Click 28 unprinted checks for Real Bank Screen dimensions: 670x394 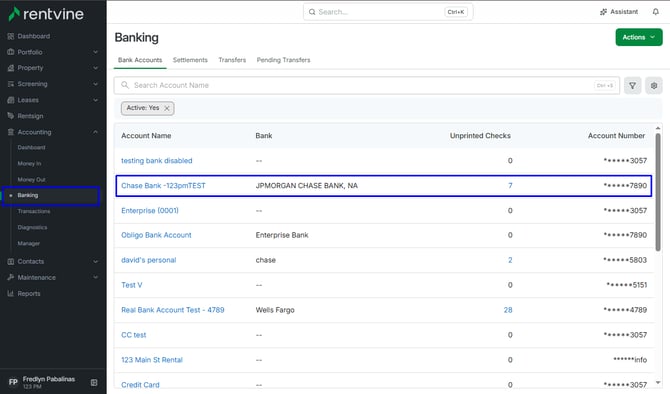tap(508, 310)
